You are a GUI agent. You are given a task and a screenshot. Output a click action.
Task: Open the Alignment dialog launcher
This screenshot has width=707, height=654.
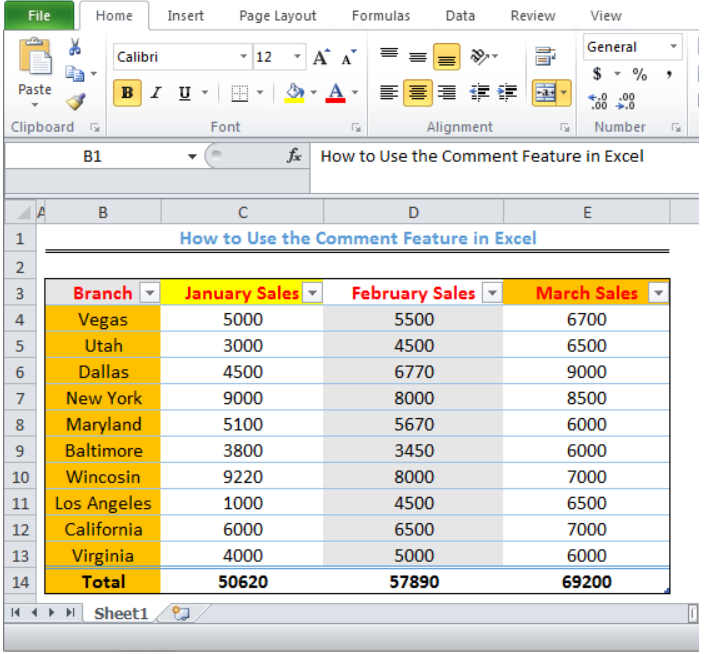click(x=565, y=128)
